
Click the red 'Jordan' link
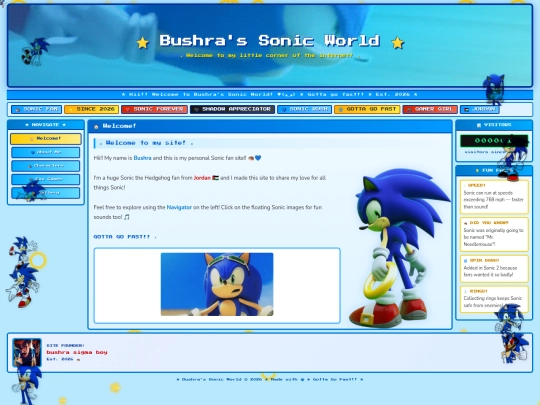pyautogui.click(x=202, y=178)
